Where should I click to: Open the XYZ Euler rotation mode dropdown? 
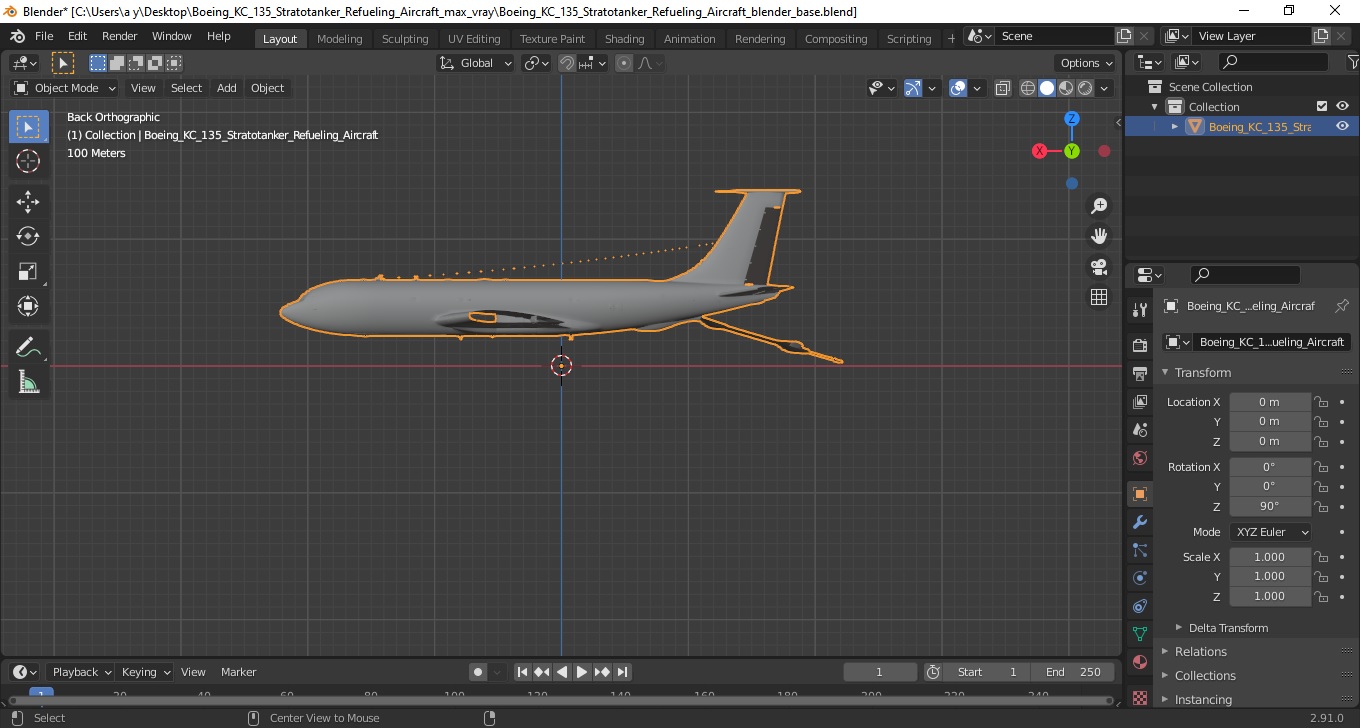pyautogui.click(x=1270, y=532)
